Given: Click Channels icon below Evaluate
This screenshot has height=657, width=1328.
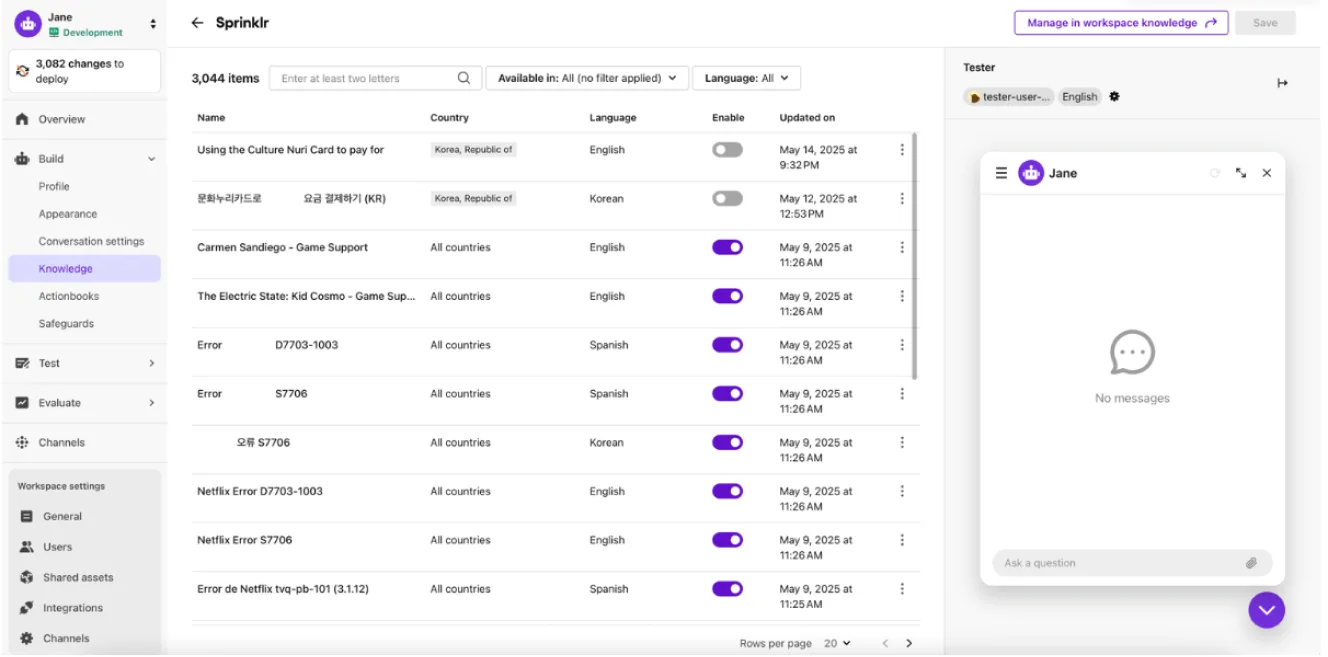Looking at the screenshot, I should click(22, 442).
